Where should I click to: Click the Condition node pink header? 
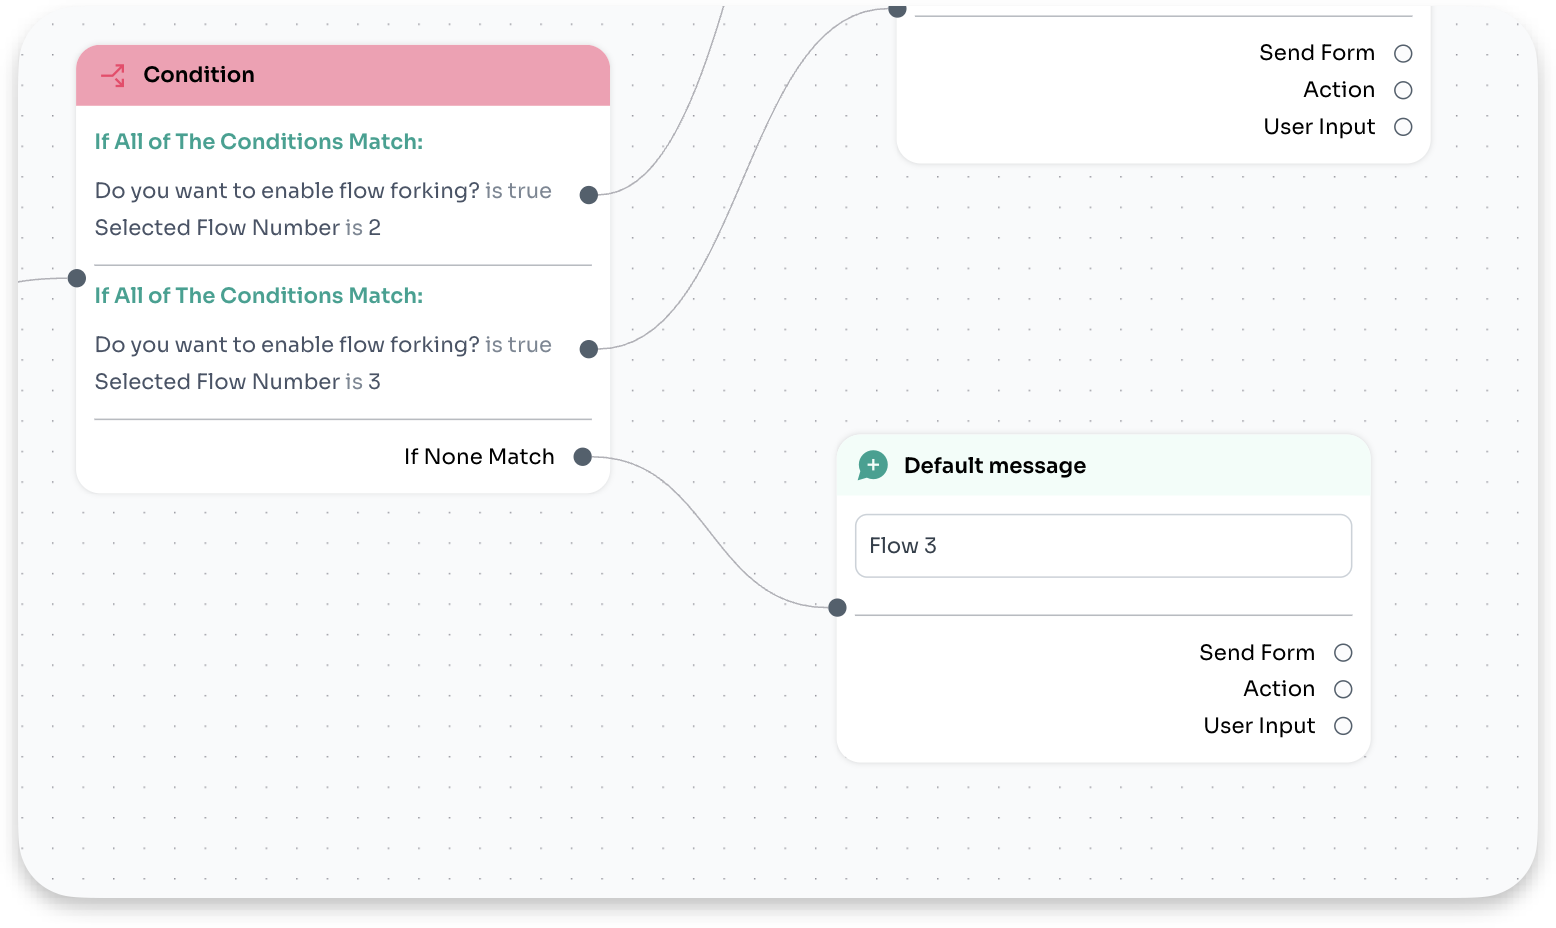click(x=343, y=75)
